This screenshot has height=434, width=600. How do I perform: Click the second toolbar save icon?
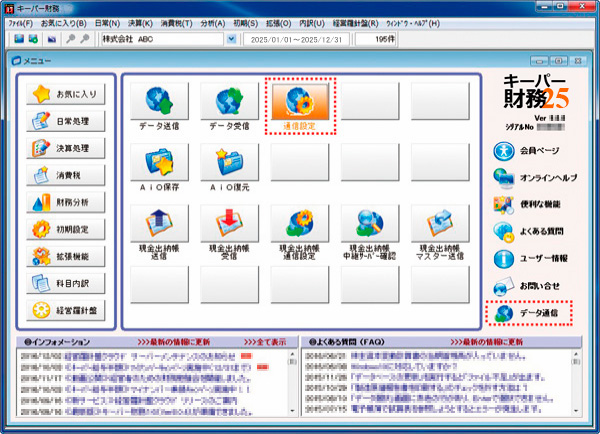(x=34, y=39)
